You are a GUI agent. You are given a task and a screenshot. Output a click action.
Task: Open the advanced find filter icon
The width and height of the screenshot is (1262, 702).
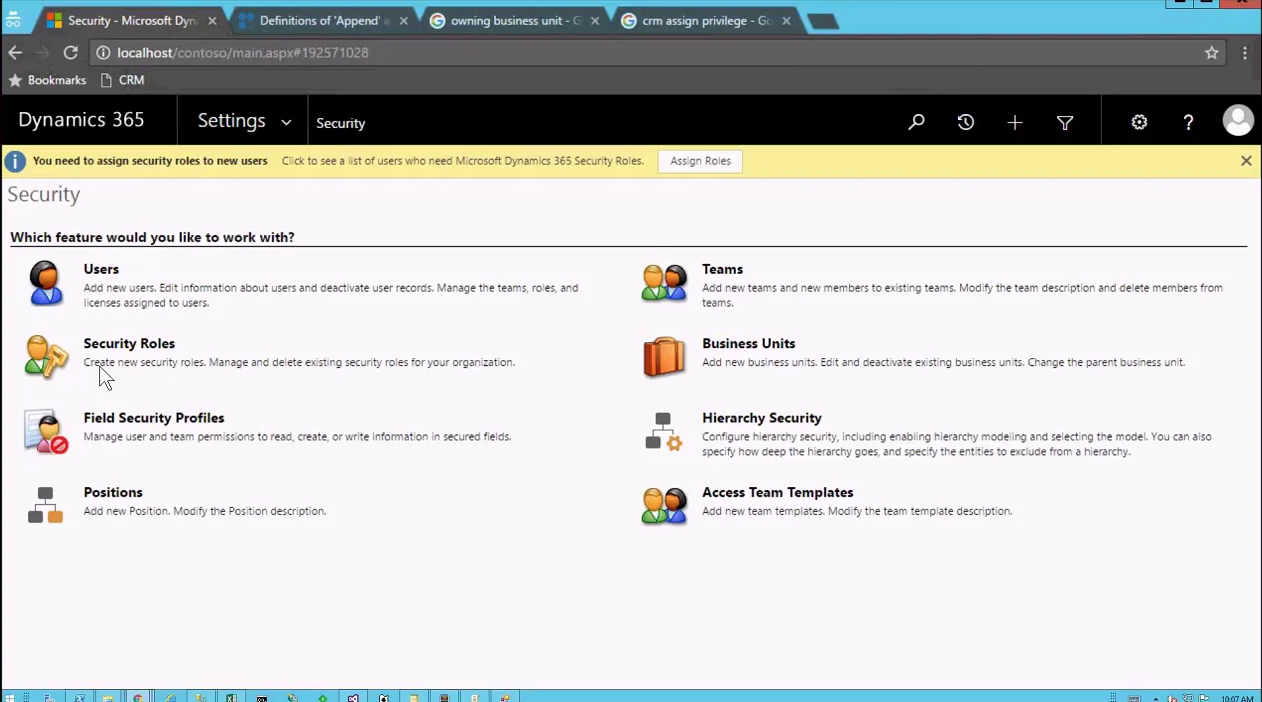point(1065,122)
